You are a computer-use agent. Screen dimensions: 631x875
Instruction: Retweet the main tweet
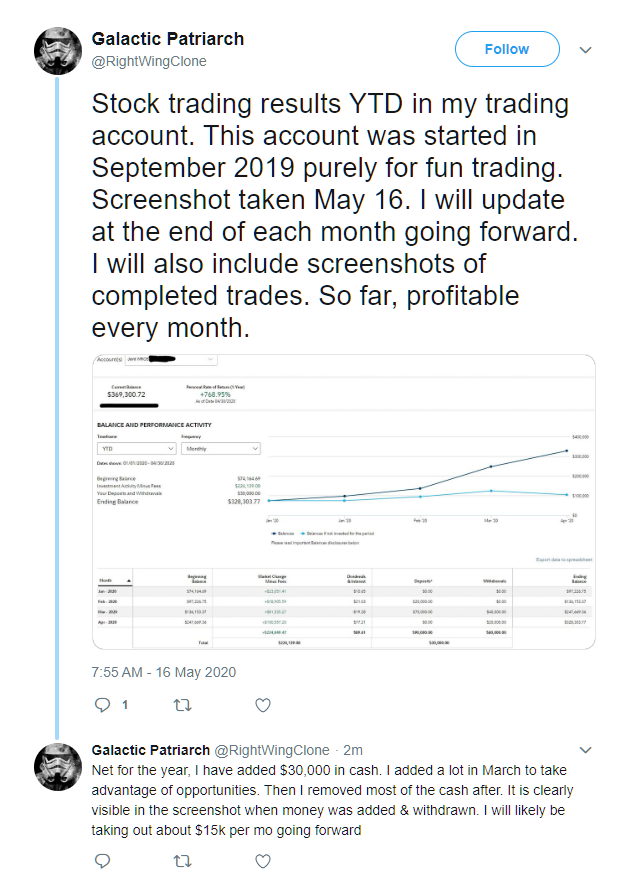[x=182, y=705]
